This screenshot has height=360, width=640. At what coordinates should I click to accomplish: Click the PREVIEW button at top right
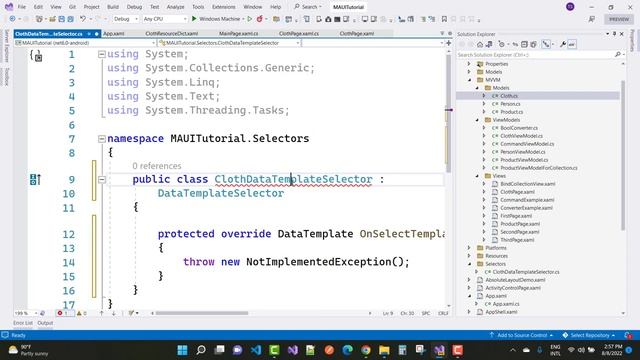(619, 19)
